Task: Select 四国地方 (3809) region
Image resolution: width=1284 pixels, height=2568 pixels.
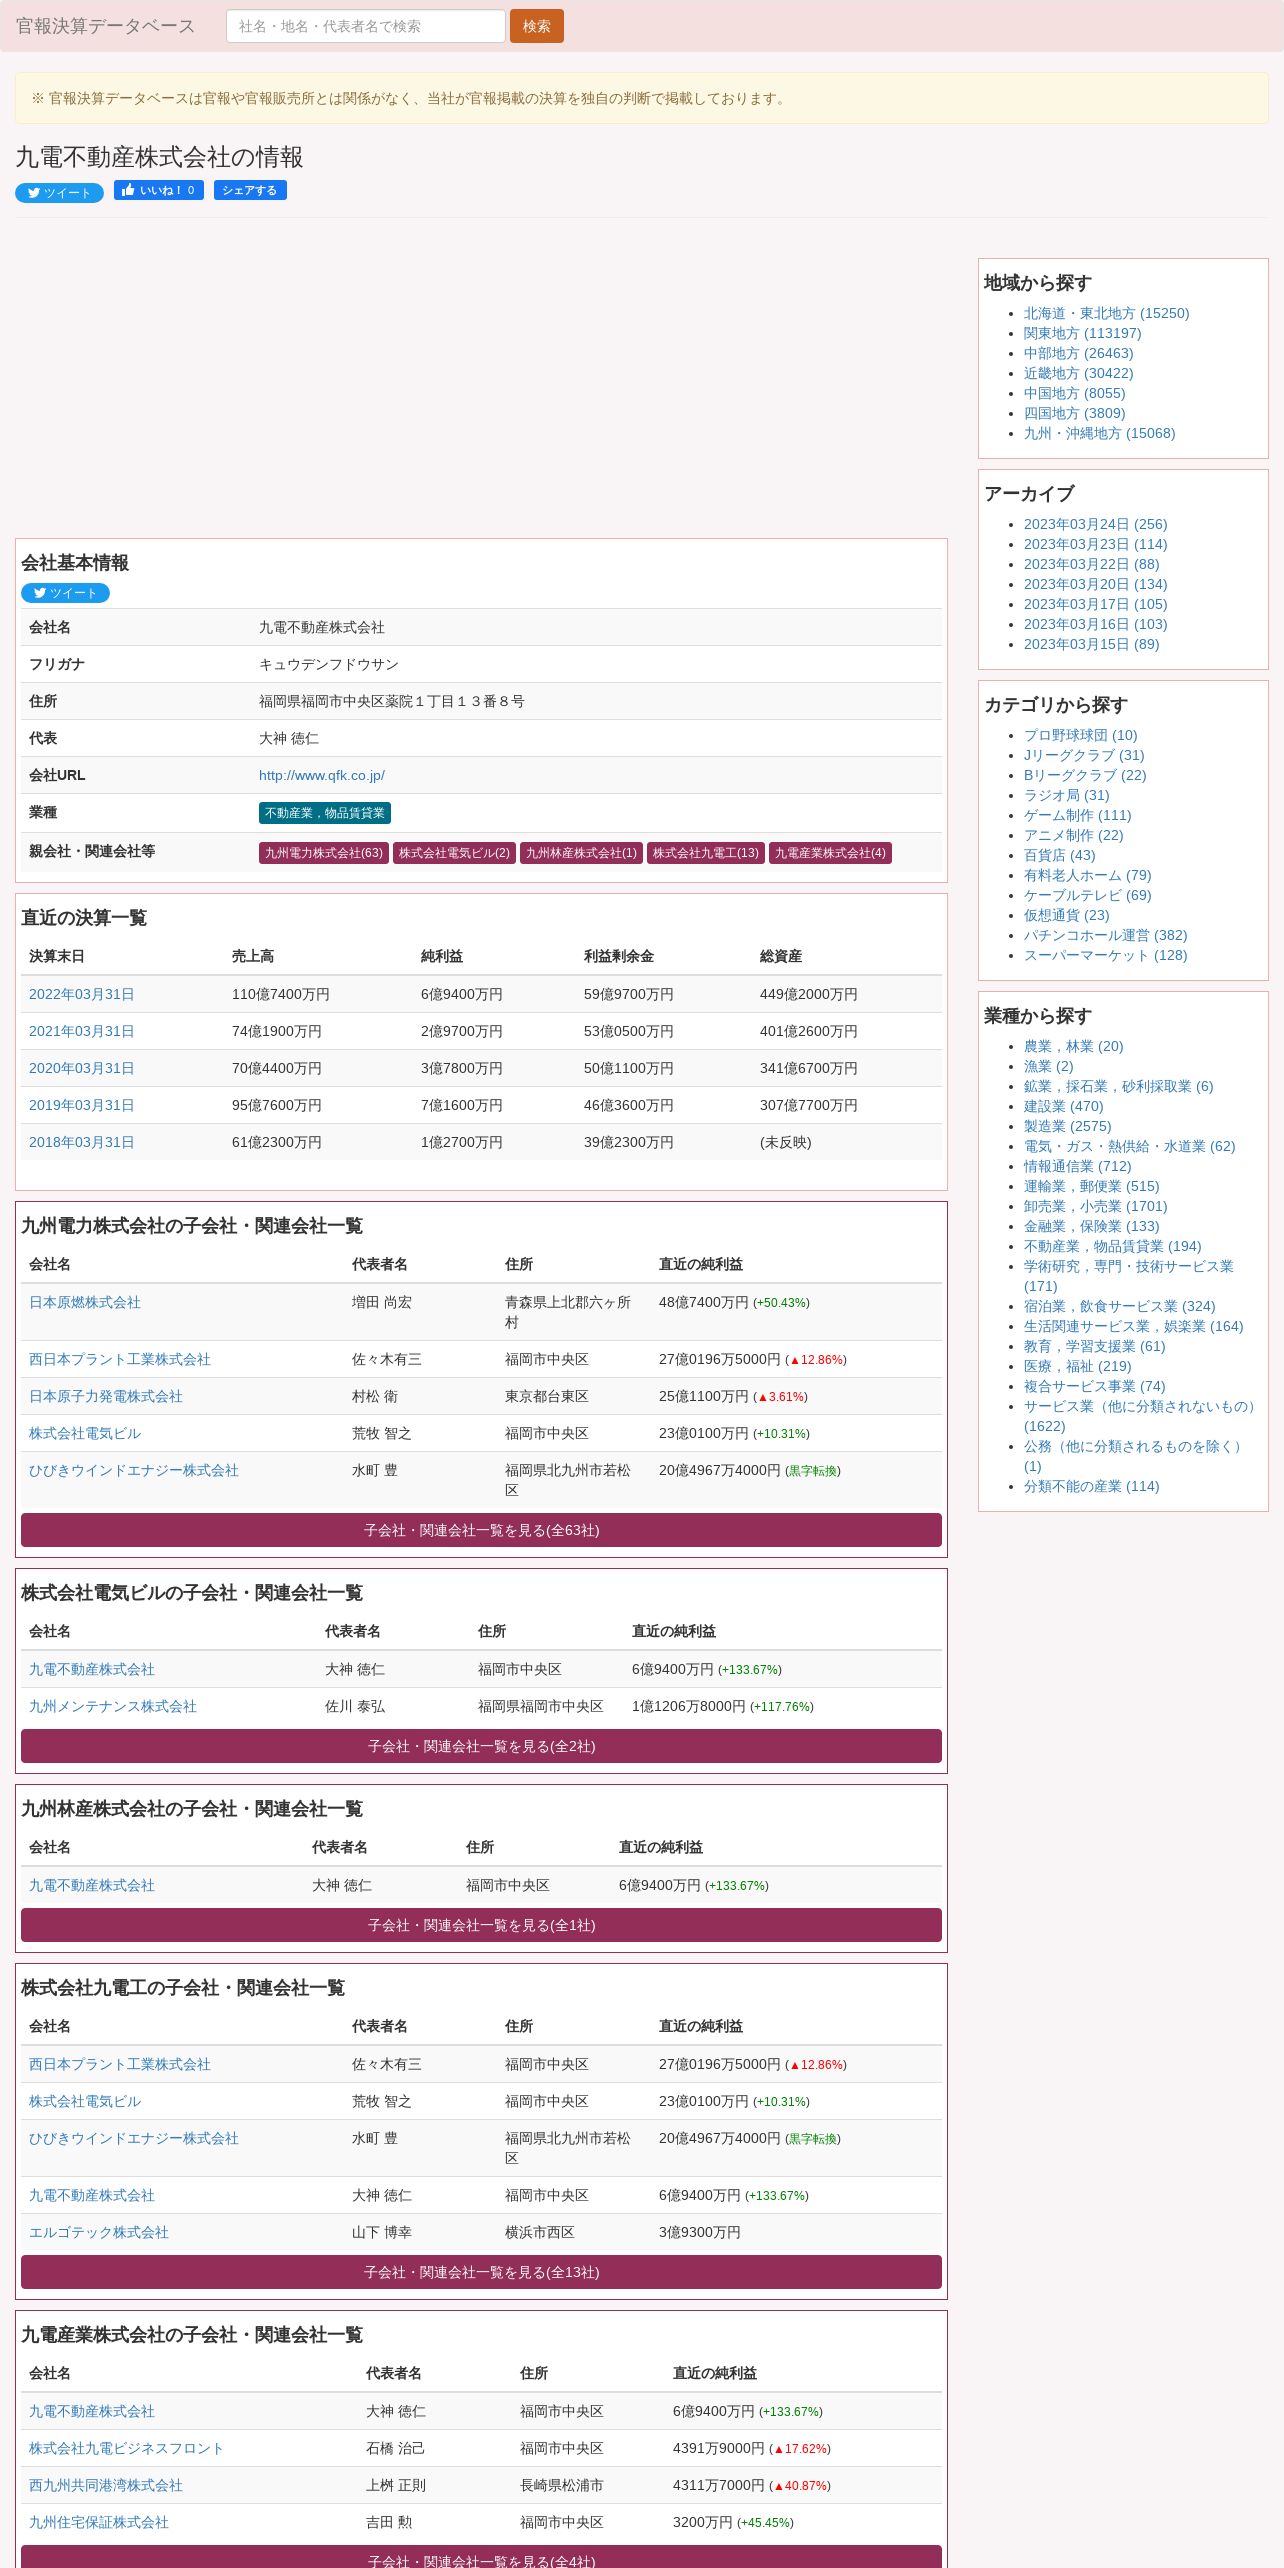Action: click(1074, 413)
